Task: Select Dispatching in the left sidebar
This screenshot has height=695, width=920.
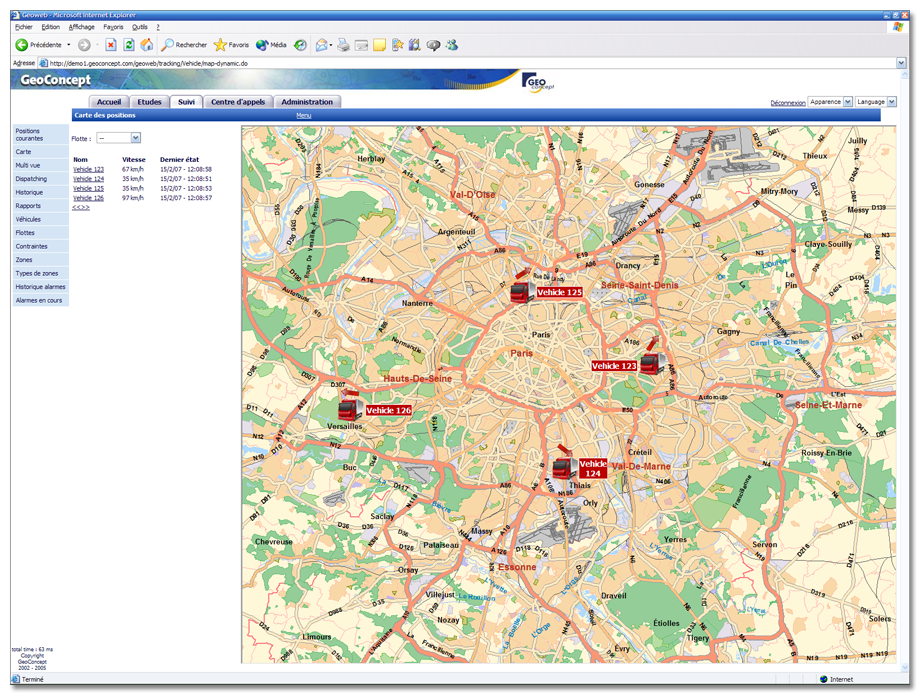Action: click(31, 179)
